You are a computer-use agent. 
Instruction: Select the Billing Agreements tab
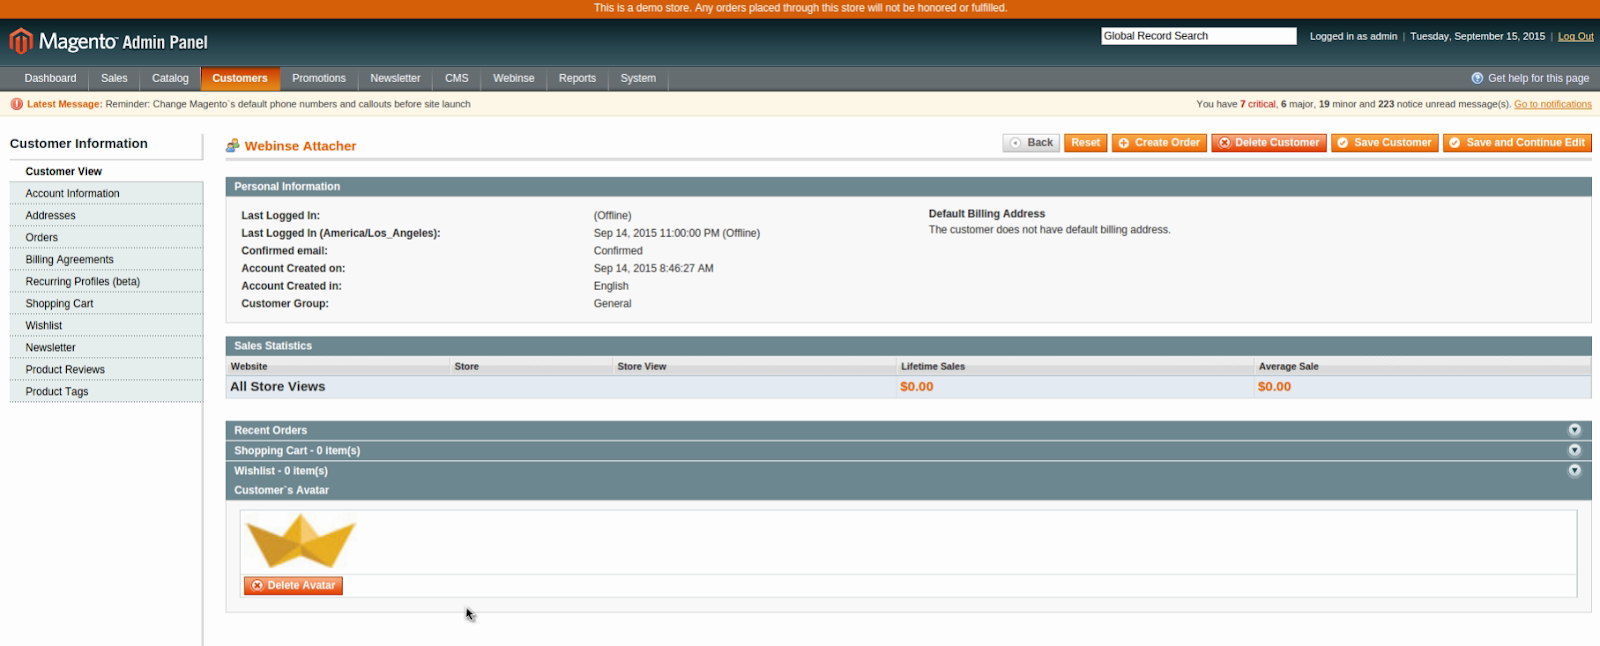pos(106,259)
